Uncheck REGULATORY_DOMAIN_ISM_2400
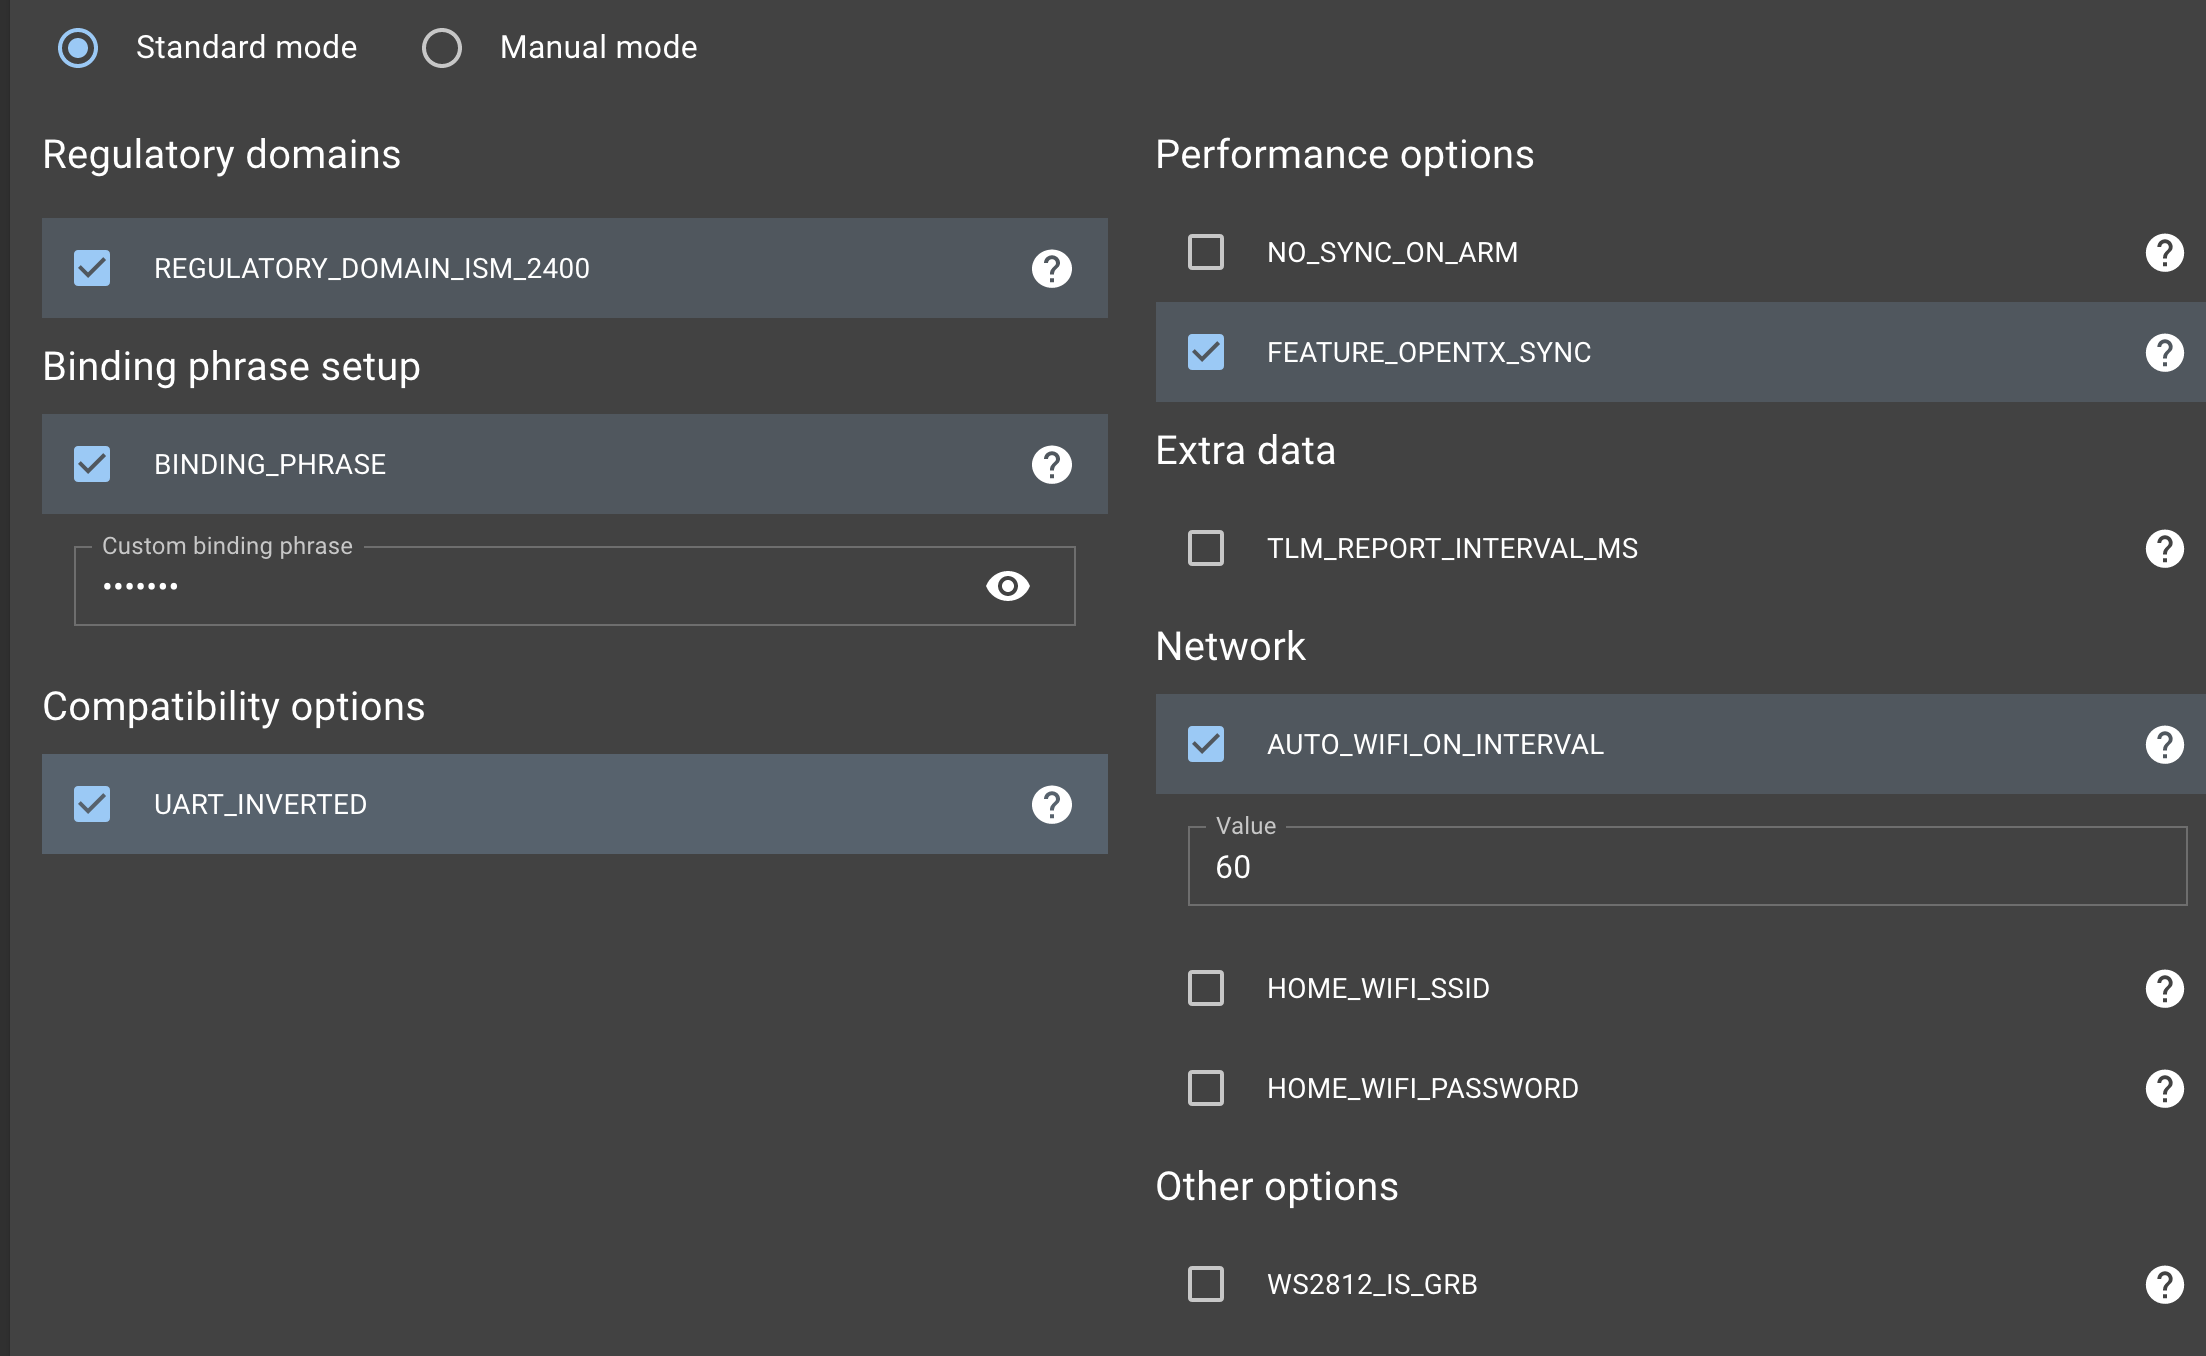The width and height of the screenshot is (2206, 1356). point(91,267)
